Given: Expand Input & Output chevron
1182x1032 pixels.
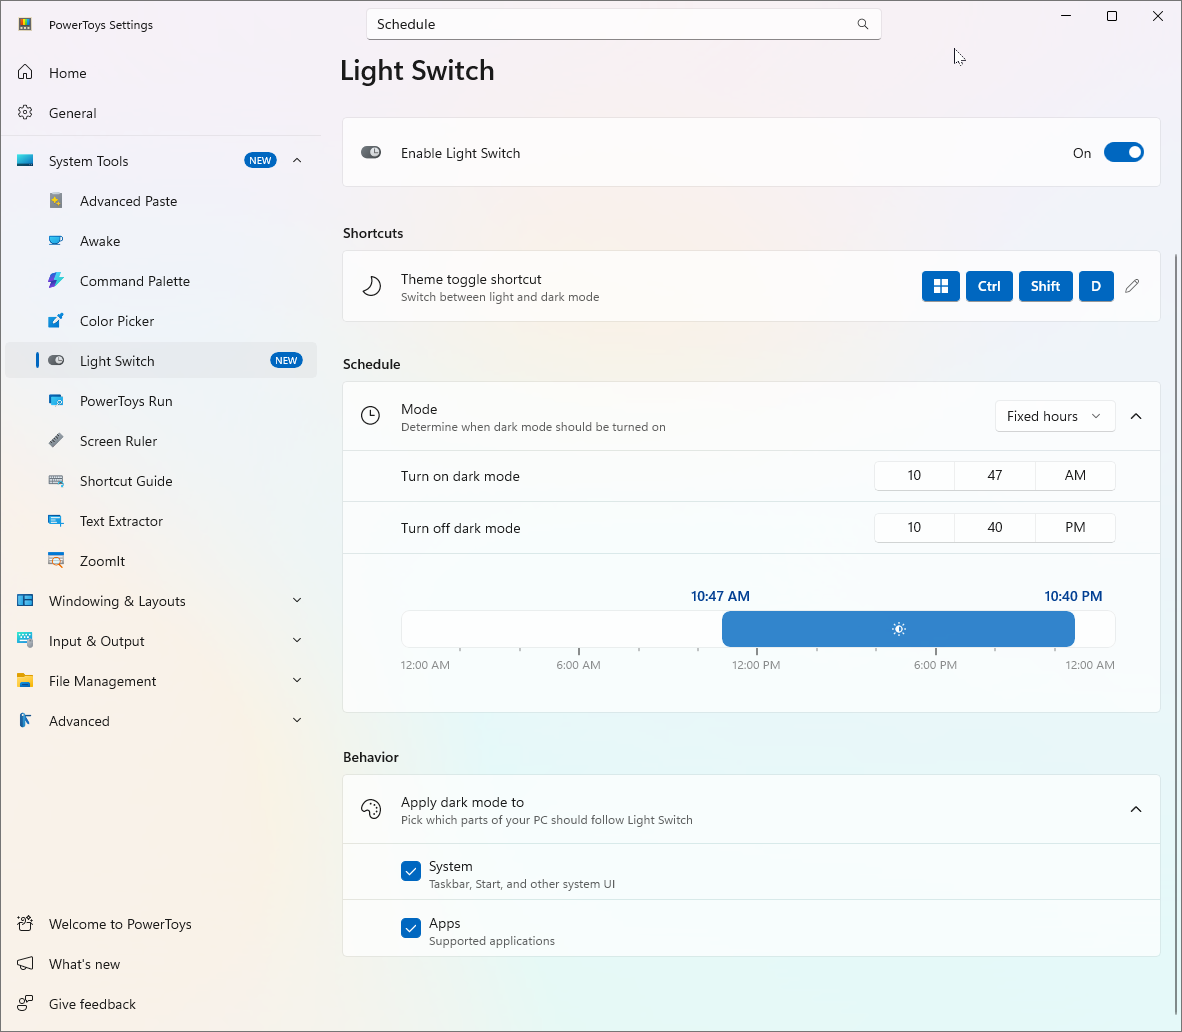Looking at the screenshot, I should tap(297, 641).
